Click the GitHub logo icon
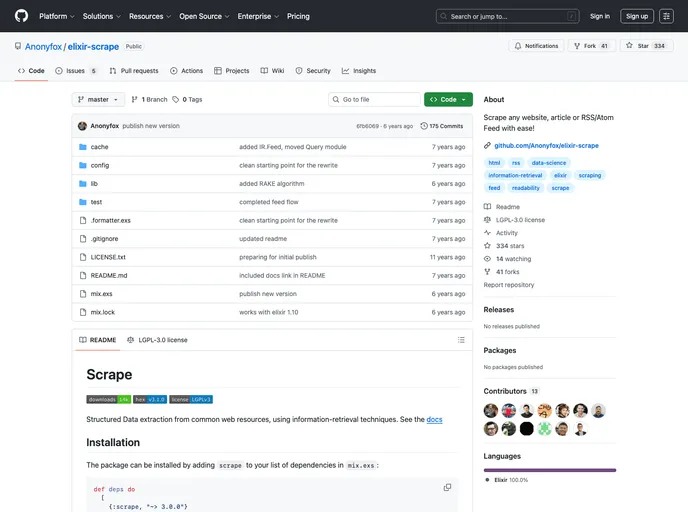 tap(22, 16)
